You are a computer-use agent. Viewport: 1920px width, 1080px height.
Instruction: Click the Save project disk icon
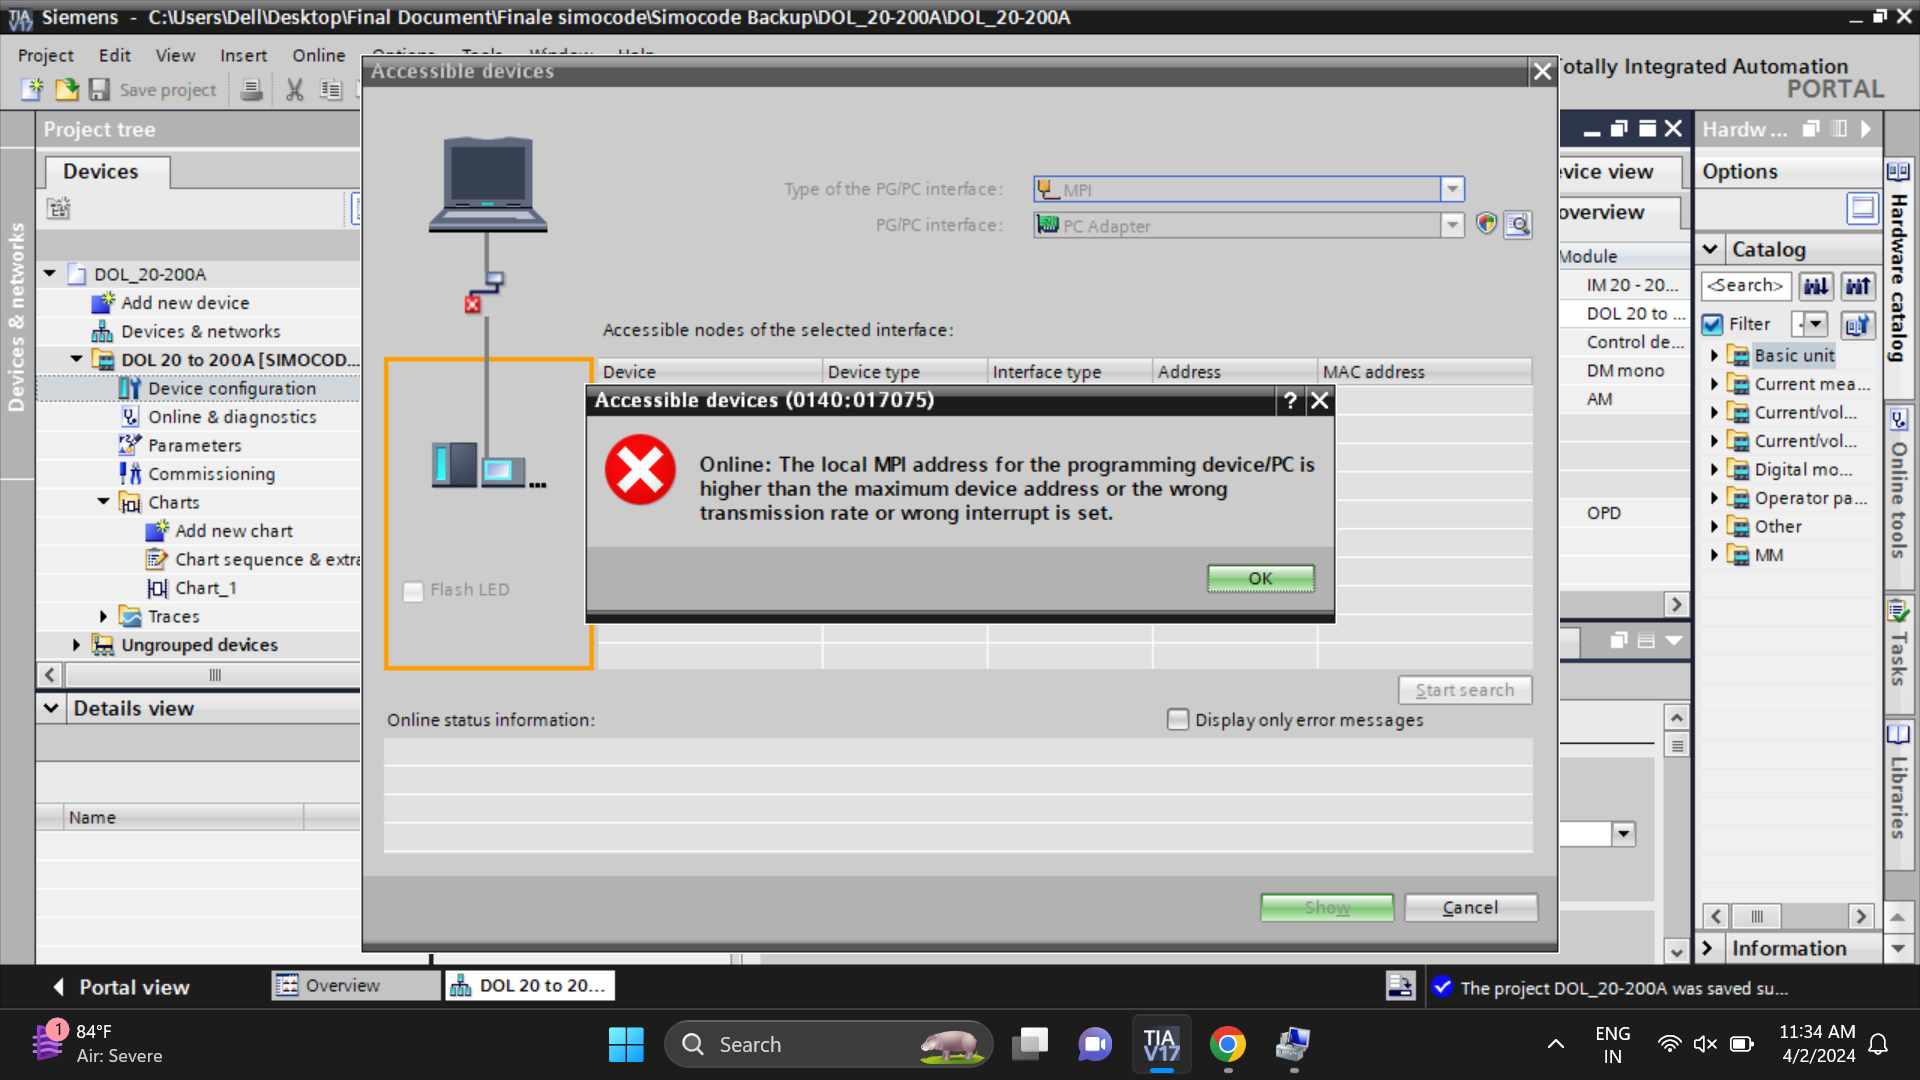pos(99,90)
